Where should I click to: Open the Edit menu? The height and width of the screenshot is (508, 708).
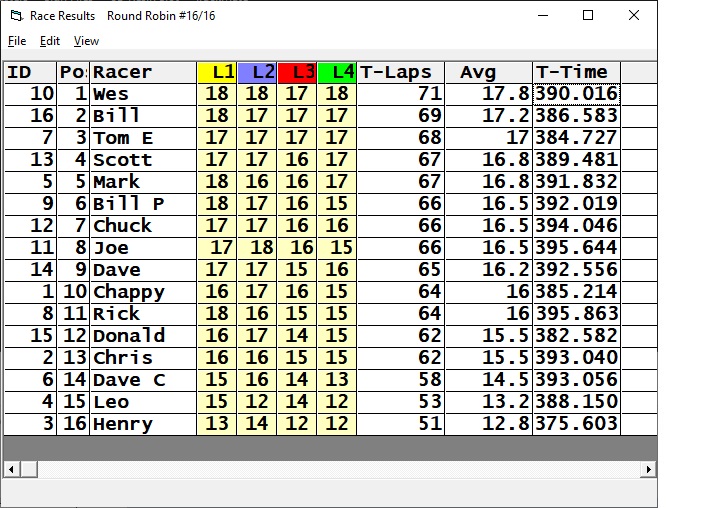[50, 41]
